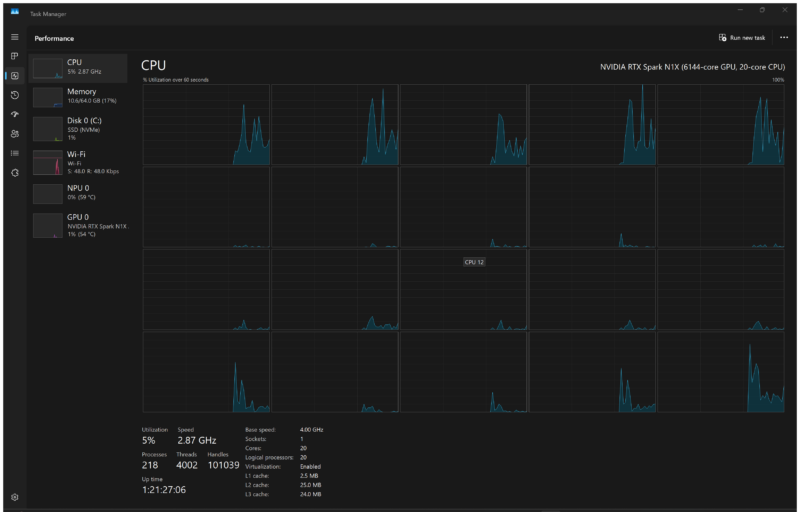Select the NPU 0 performance item
The image size is (800, 512).
[78, 193]
